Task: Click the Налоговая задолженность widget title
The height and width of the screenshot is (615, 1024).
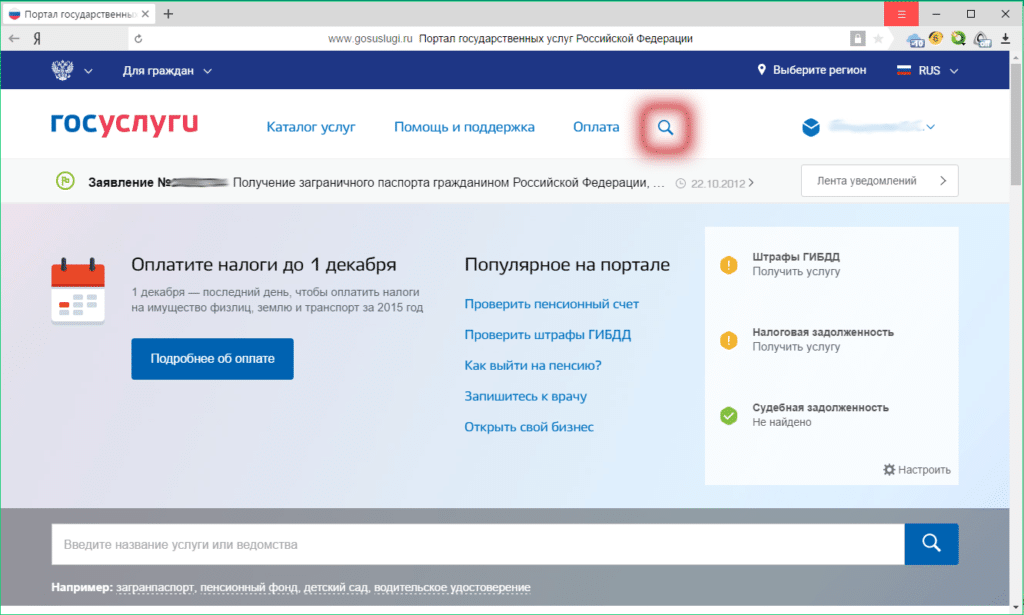Action: [x=823, y=332]
